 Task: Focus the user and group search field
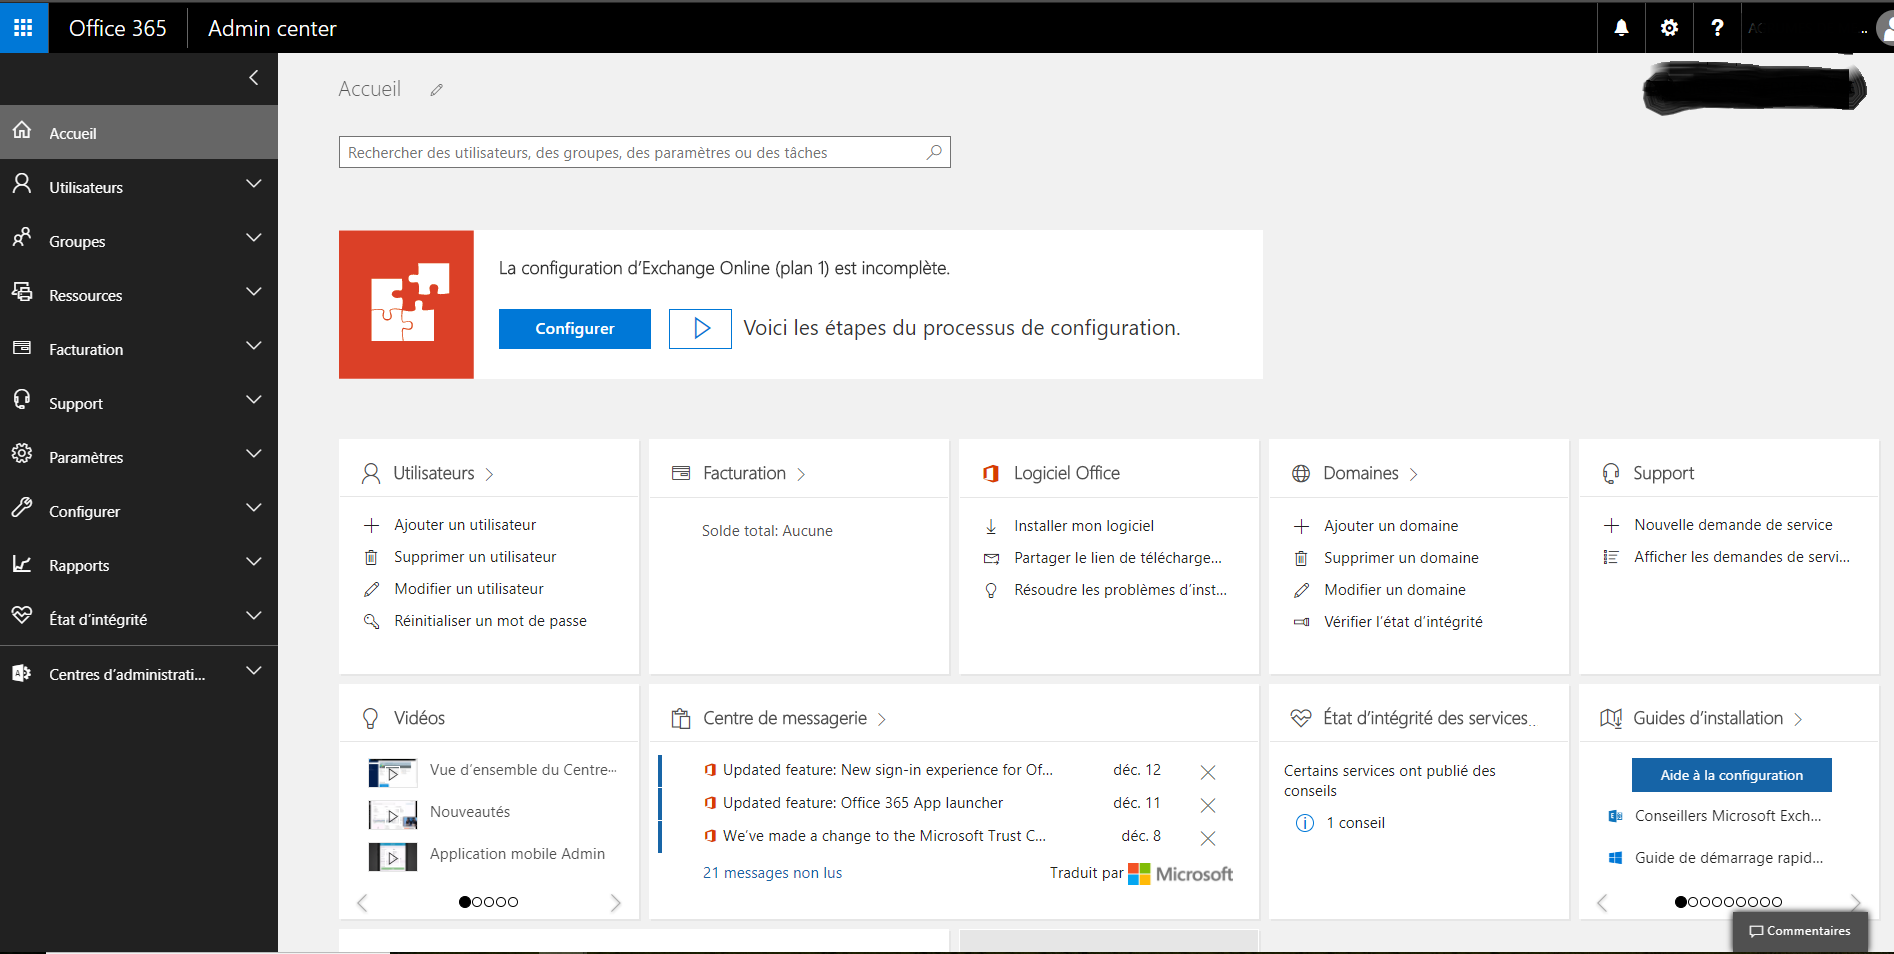(x=644, y=152)
